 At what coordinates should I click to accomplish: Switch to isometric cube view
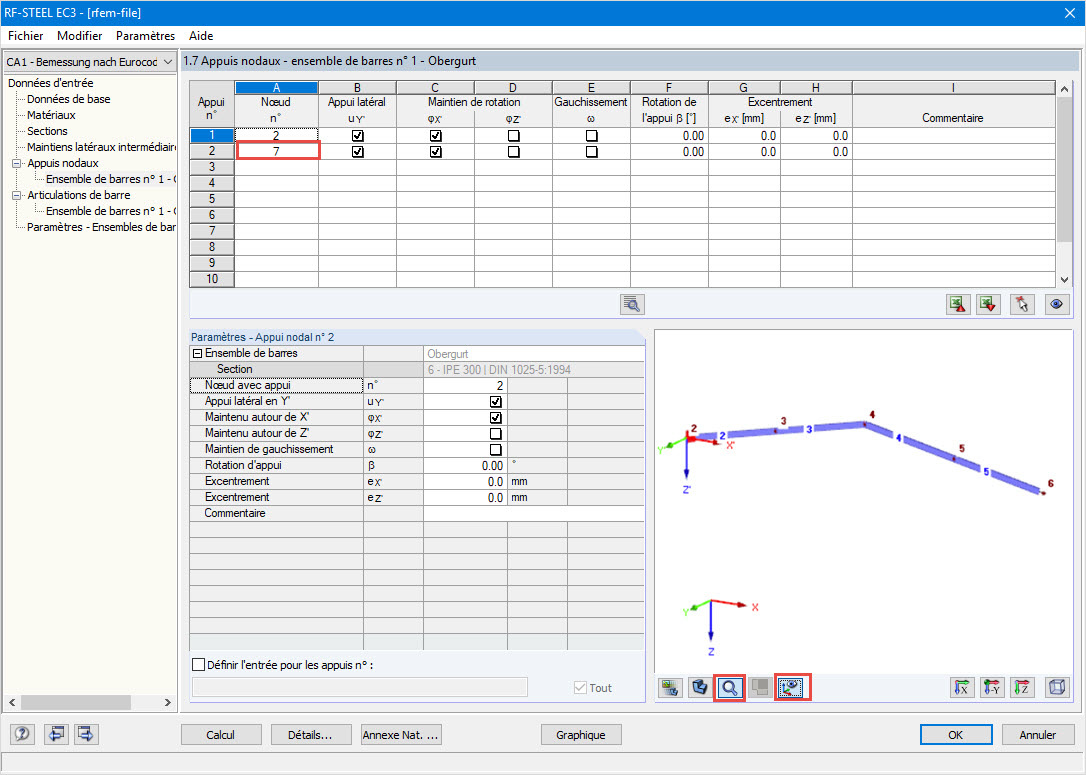tap(1057, 688)
